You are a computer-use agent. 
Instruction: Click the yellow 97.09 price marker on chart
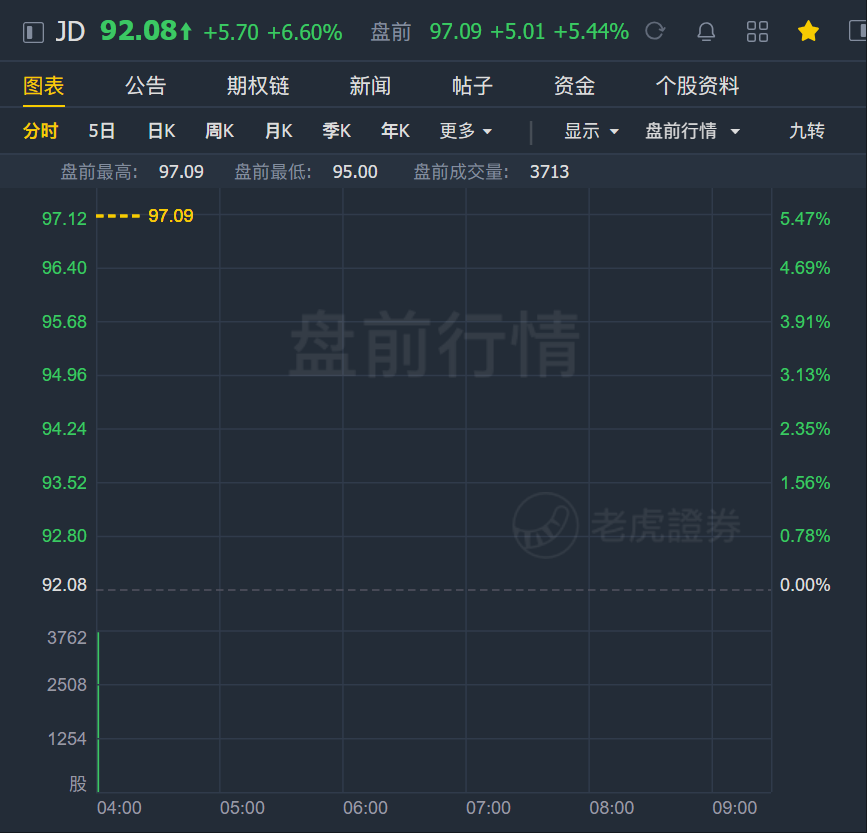171,216
